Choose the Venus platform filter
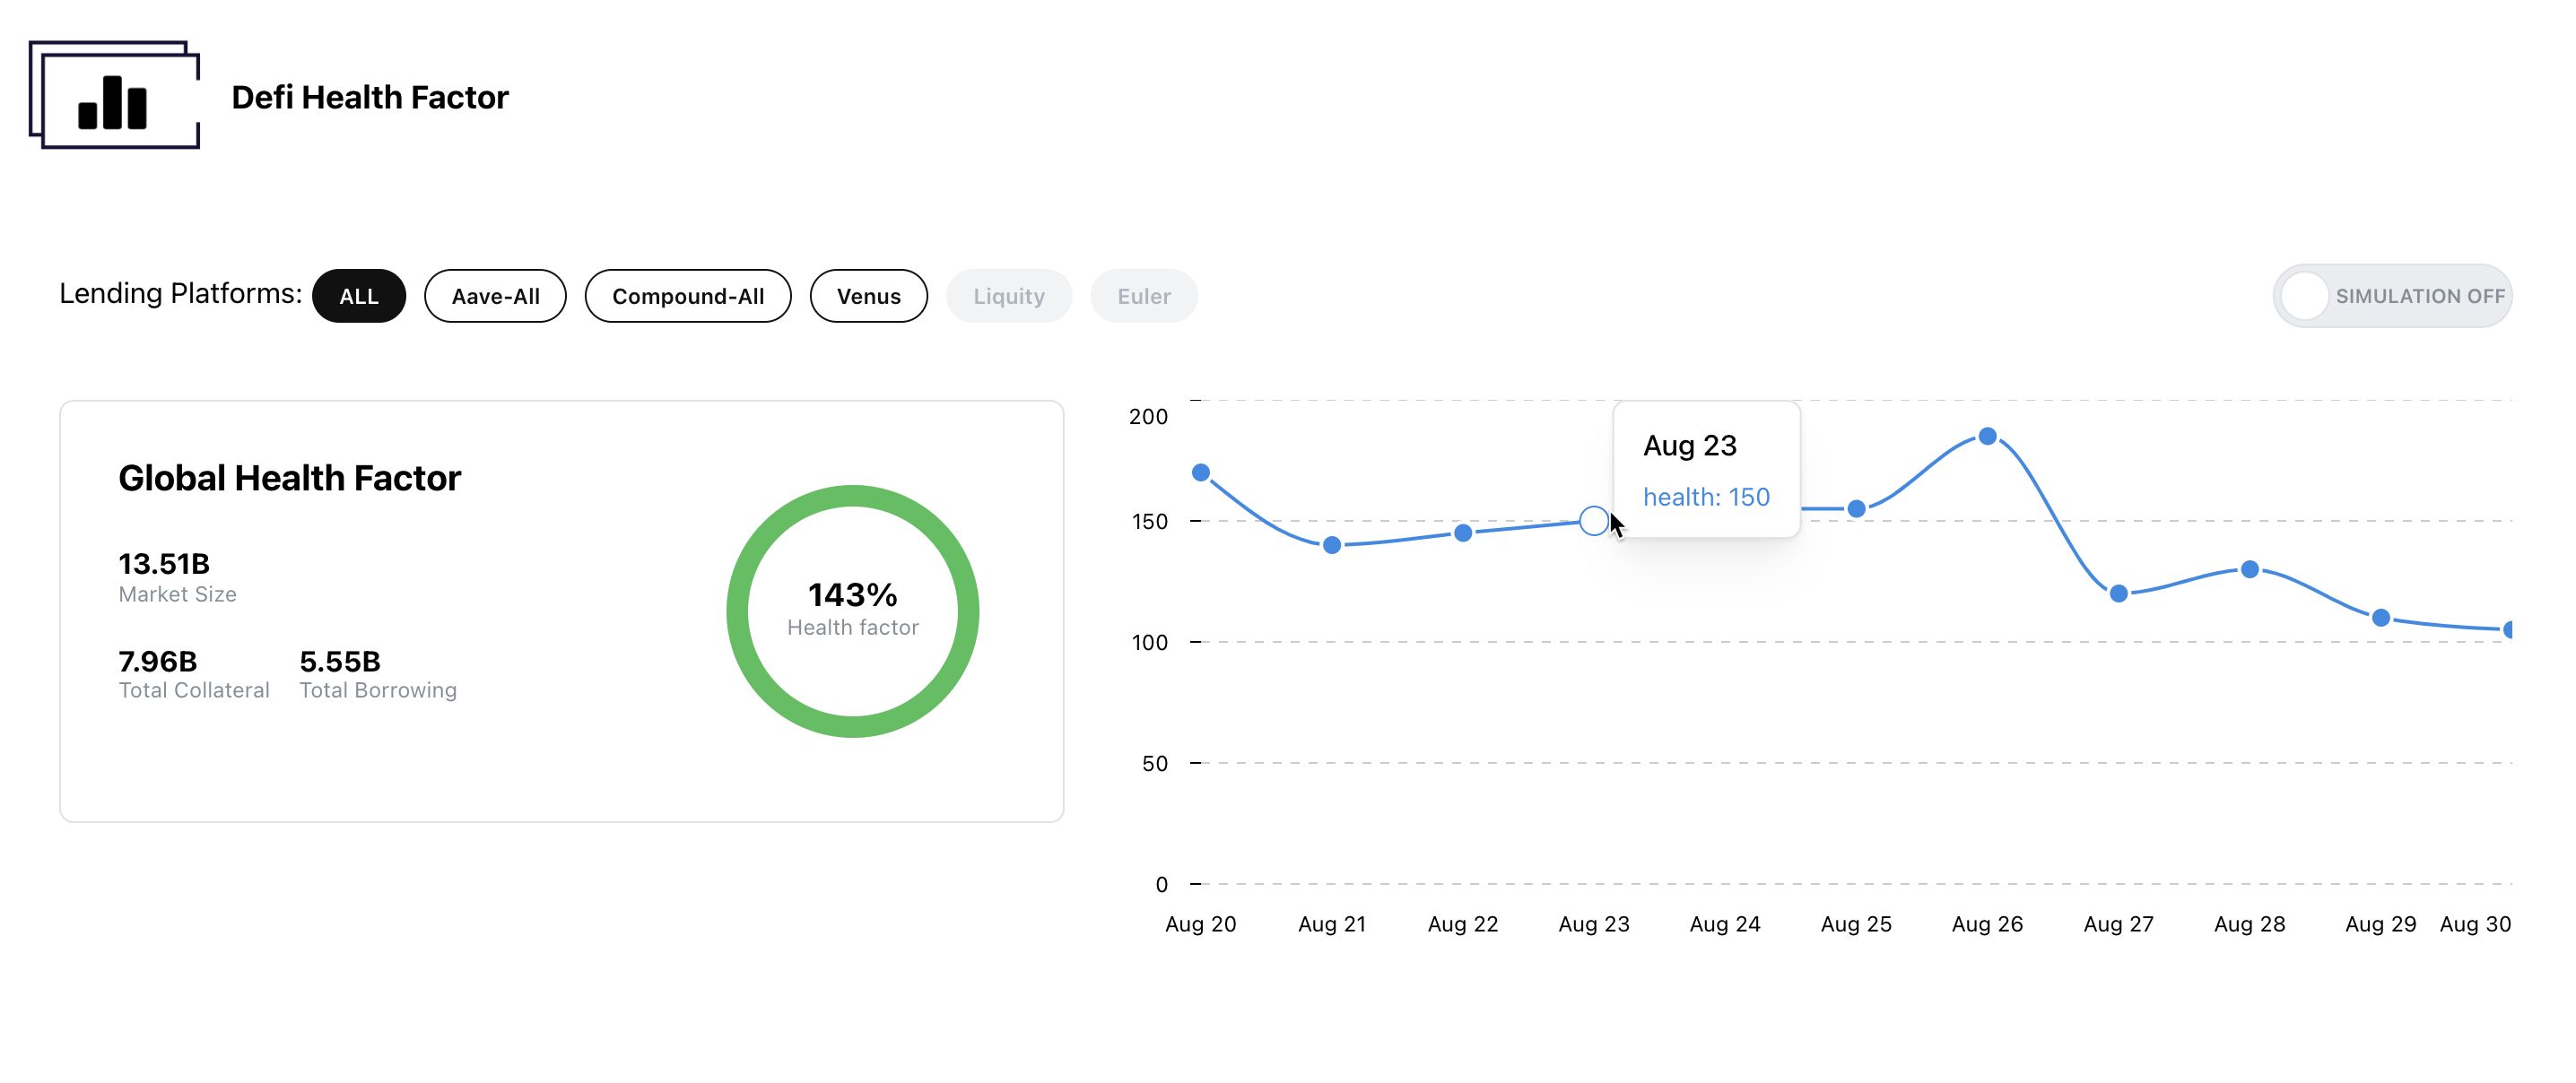The height and width of the screenshot is (1083, 2576). pos(869,296)
